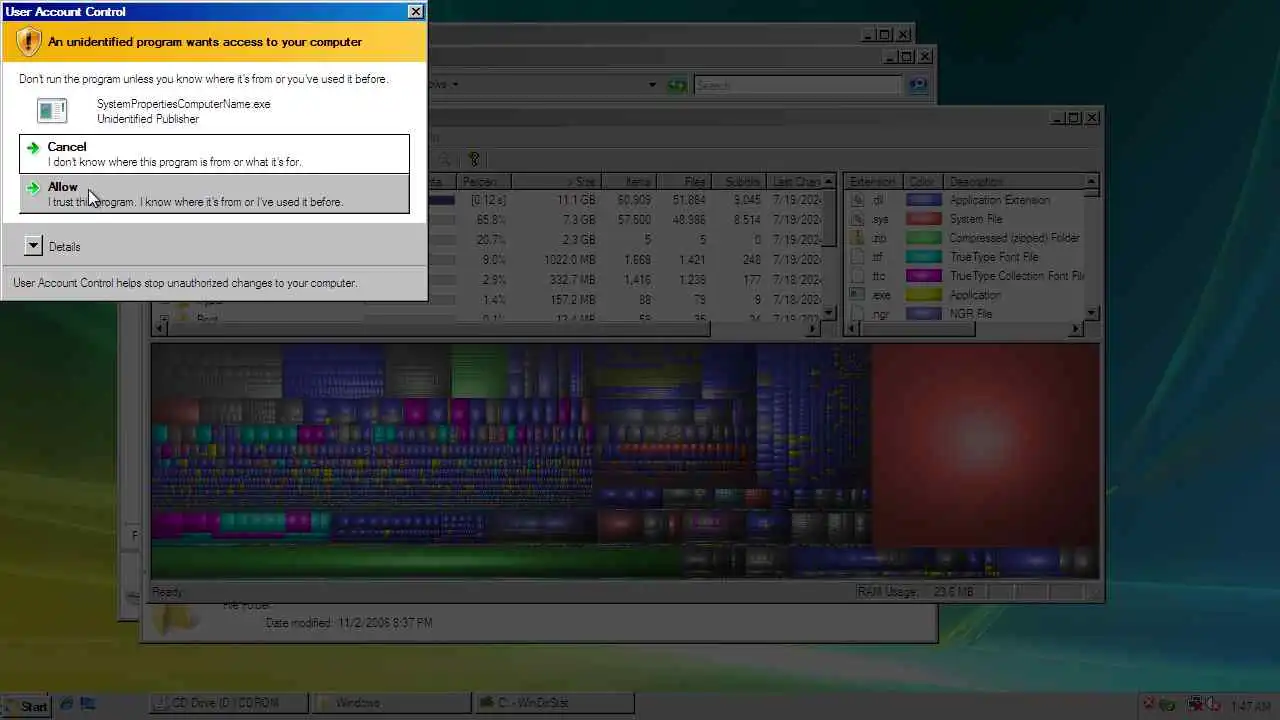Image resolution: width=1280 pixels, height=720 pixels.
Task: Close the User Account Control dialog
Action: tap(415, 12)
